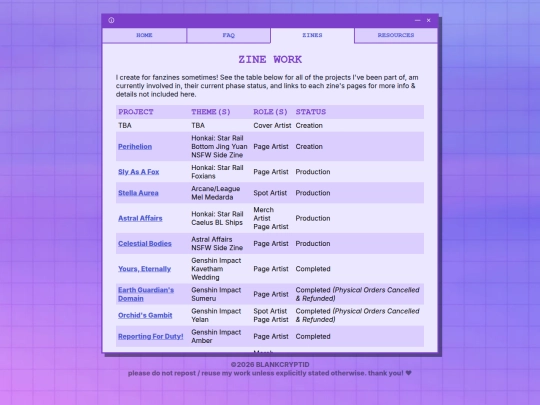Select the Cover Artist role cell
The image size is (540, 405).
point(272,125)
